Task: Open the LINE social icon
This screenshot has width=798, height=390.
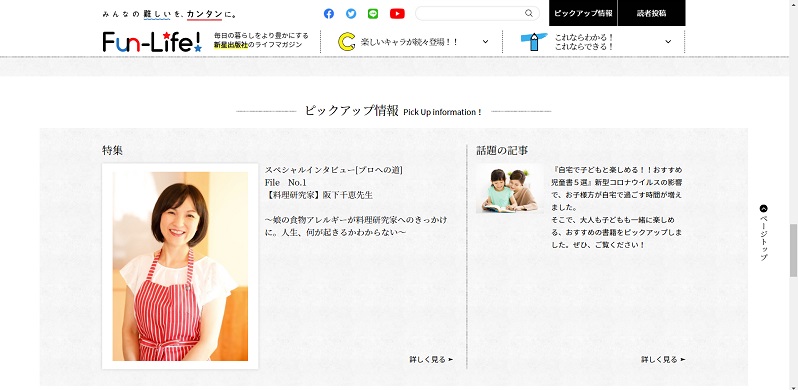Action: coord(373,14)
